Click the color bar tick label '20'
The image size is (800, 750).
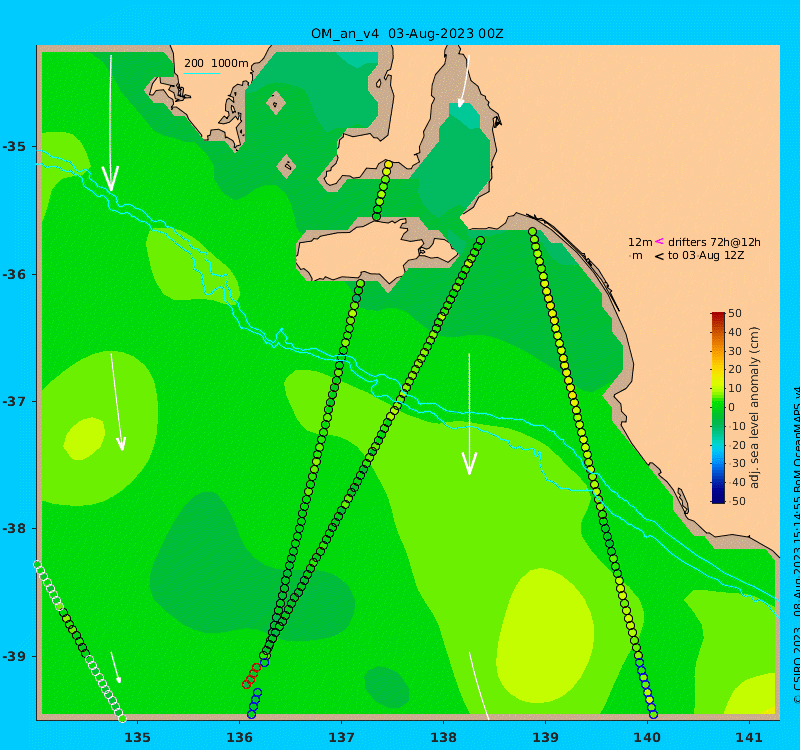pyautogui.click(x=735, y=369)
